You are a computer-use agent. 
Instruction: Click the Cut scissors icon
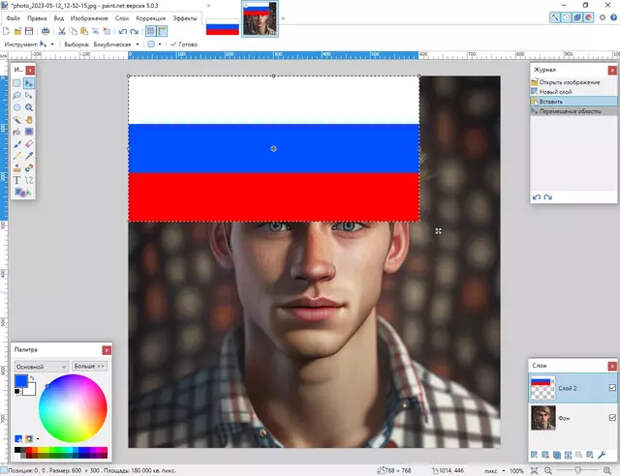pyautogui.click(x=62, y=31)
